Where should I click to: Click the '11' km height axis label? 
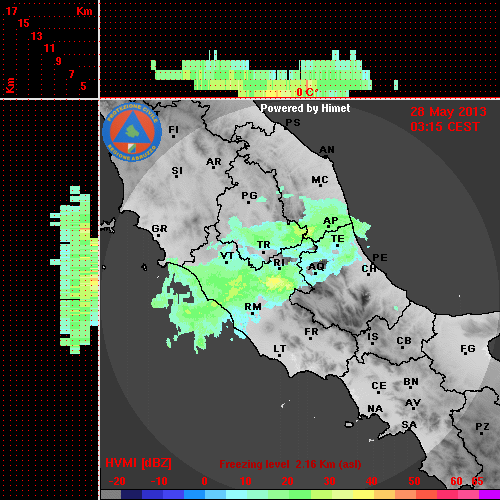point(49,48)
